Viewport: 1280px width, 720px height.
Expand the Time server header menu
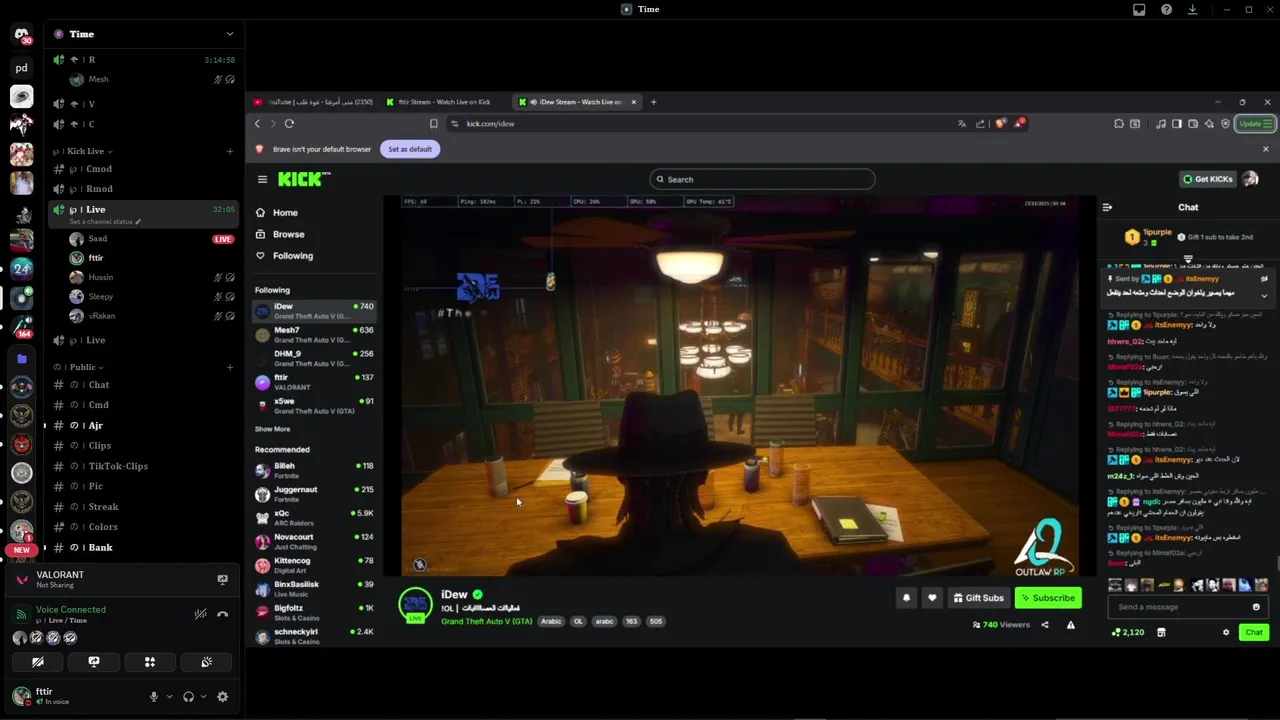tap(229, 34)
